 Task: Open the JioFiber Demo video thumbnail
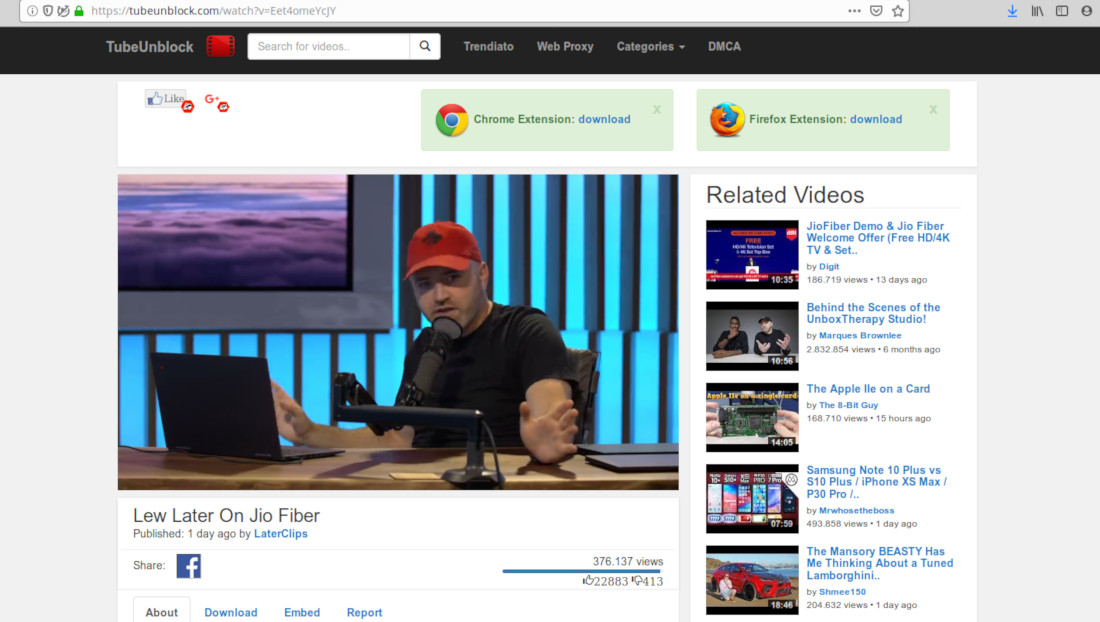point(752,255)
